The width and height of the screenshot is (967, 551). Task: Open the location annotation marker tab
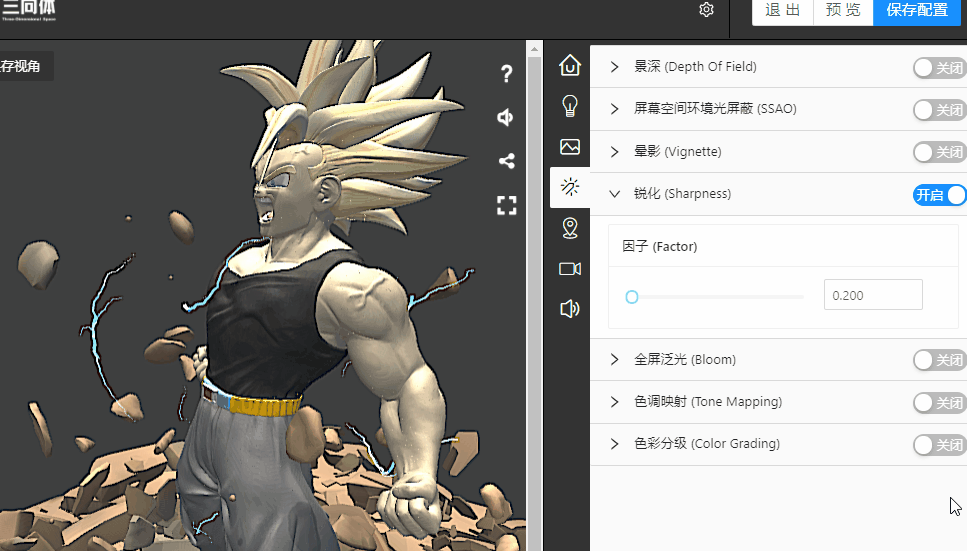point(570,228)
